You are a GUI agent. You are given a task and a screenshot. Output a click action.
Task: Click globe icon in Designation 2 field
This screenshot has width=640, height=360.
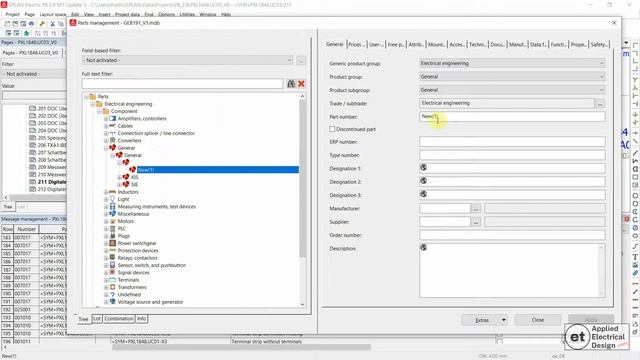[423, 181]
